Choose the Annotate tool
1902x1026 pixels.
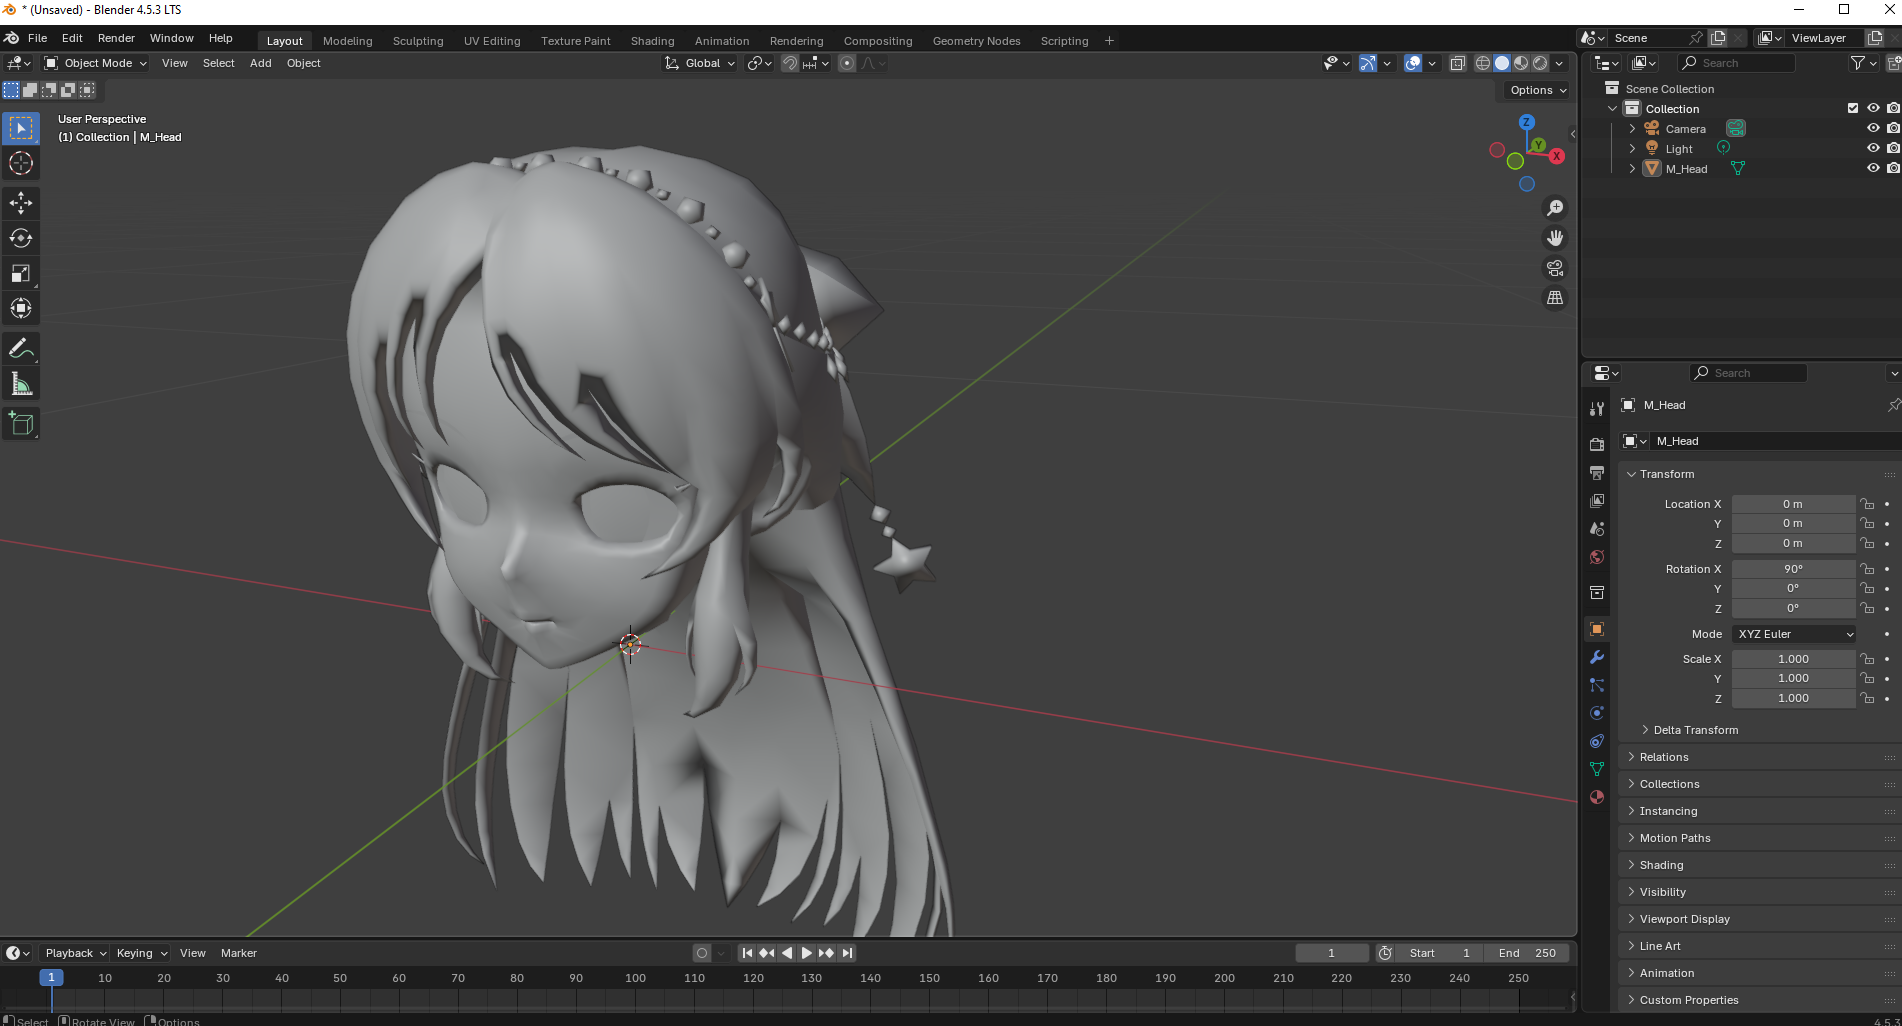tap(21, 349)
